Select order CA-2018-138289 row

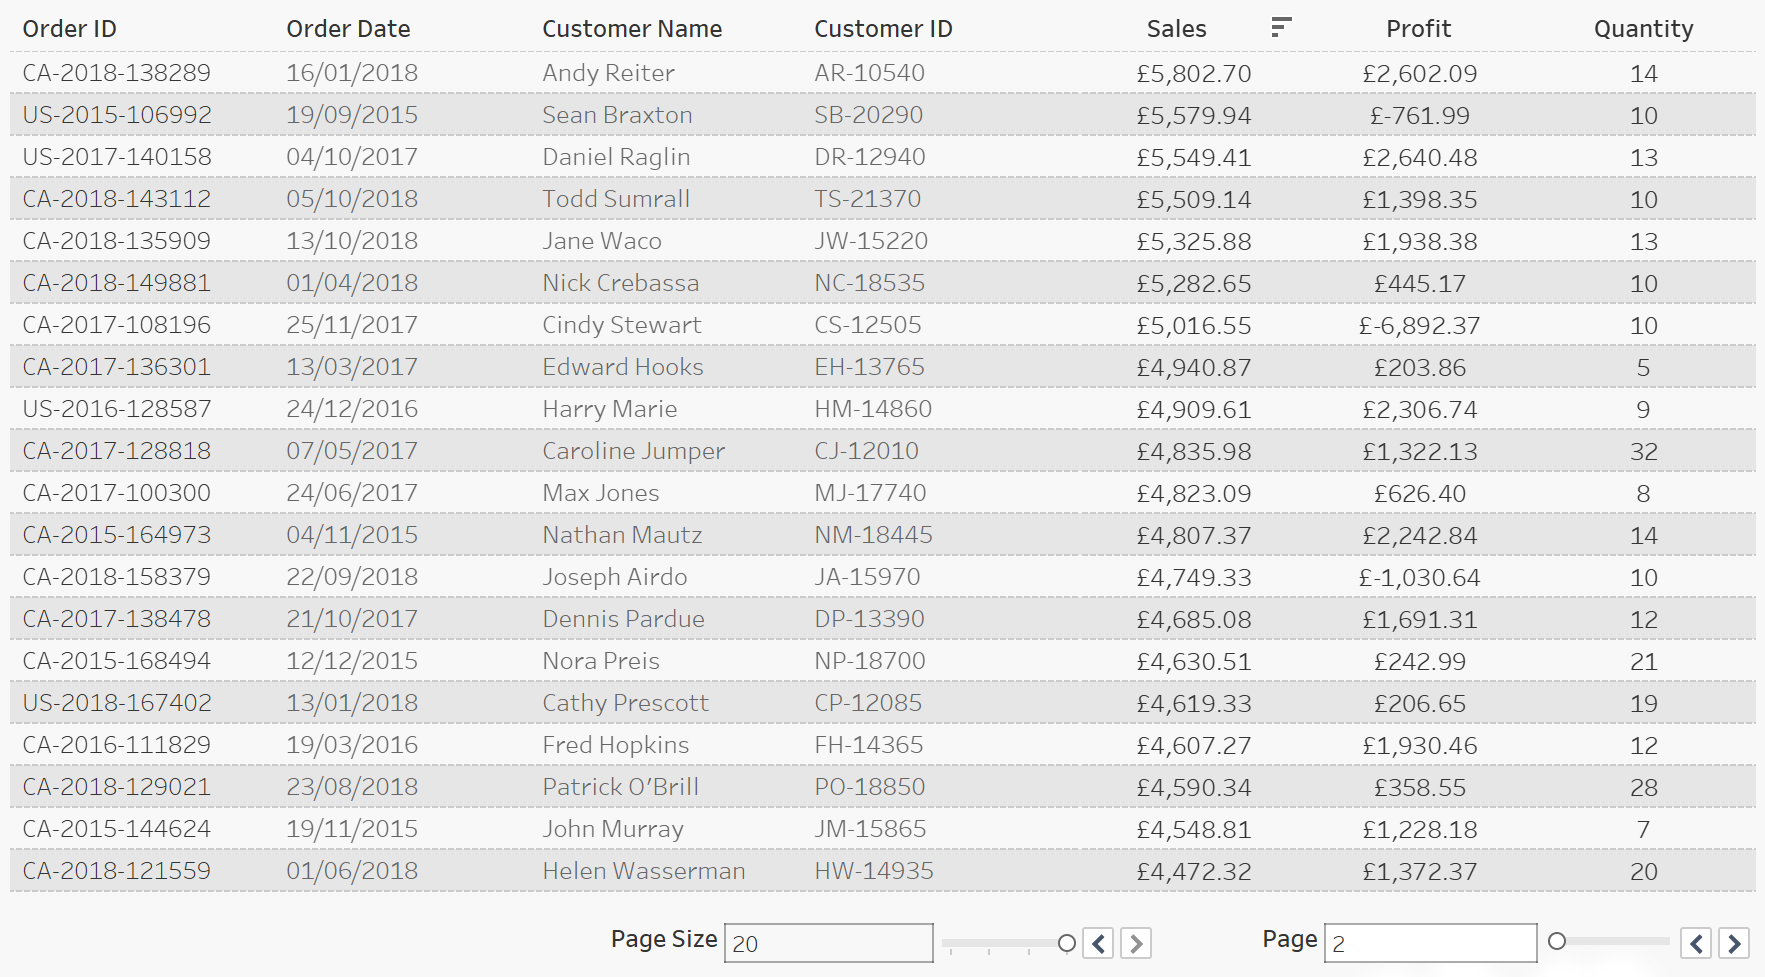882,73
